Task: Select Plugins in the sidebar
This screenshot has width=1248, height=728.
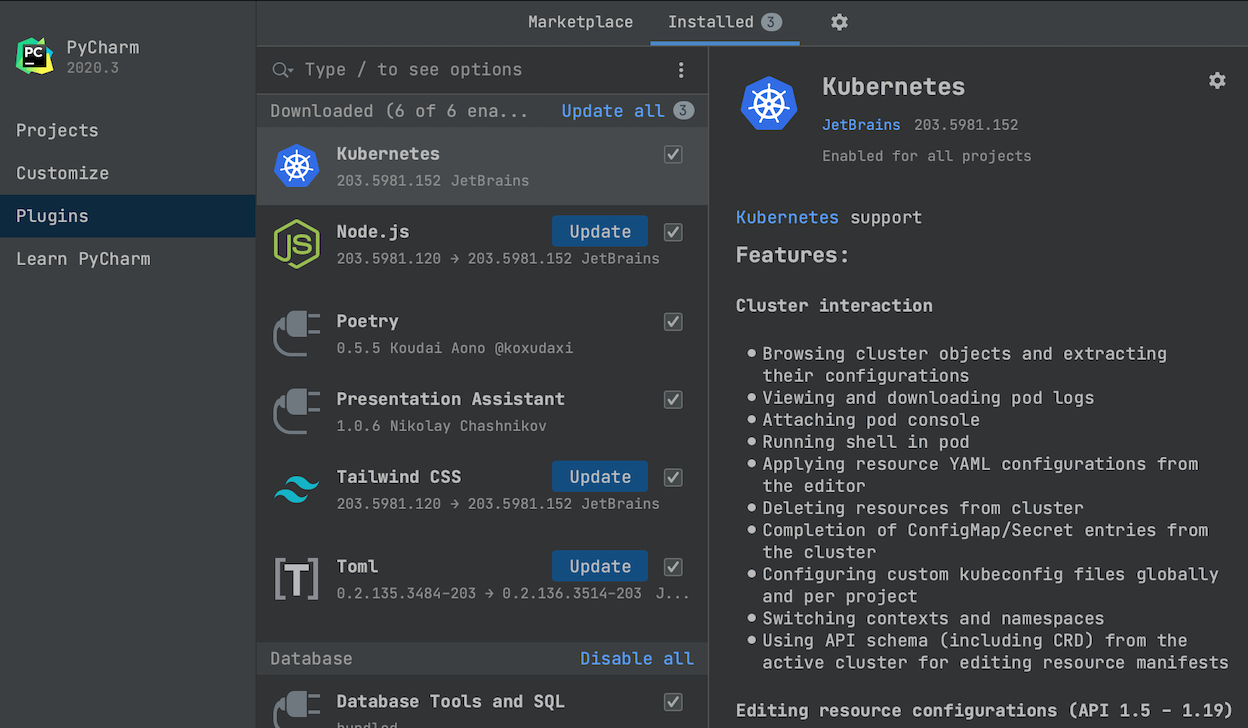Action: point(128,216)
